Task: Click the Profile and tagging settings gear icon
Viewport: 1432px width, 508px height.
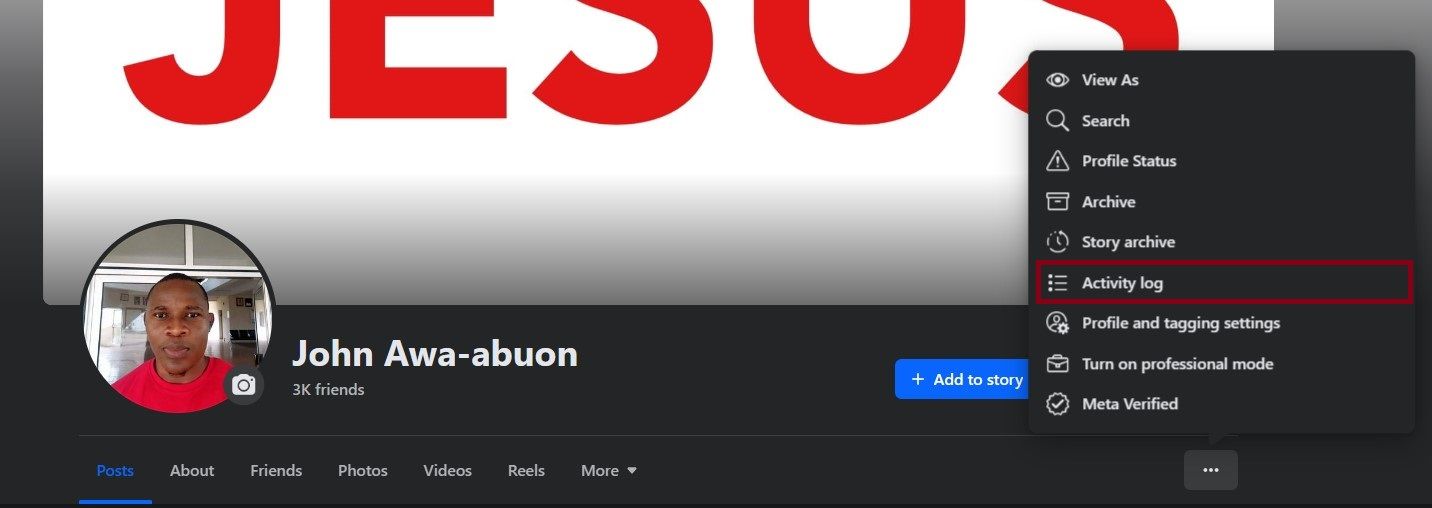Action: (x=1057, y=323)
